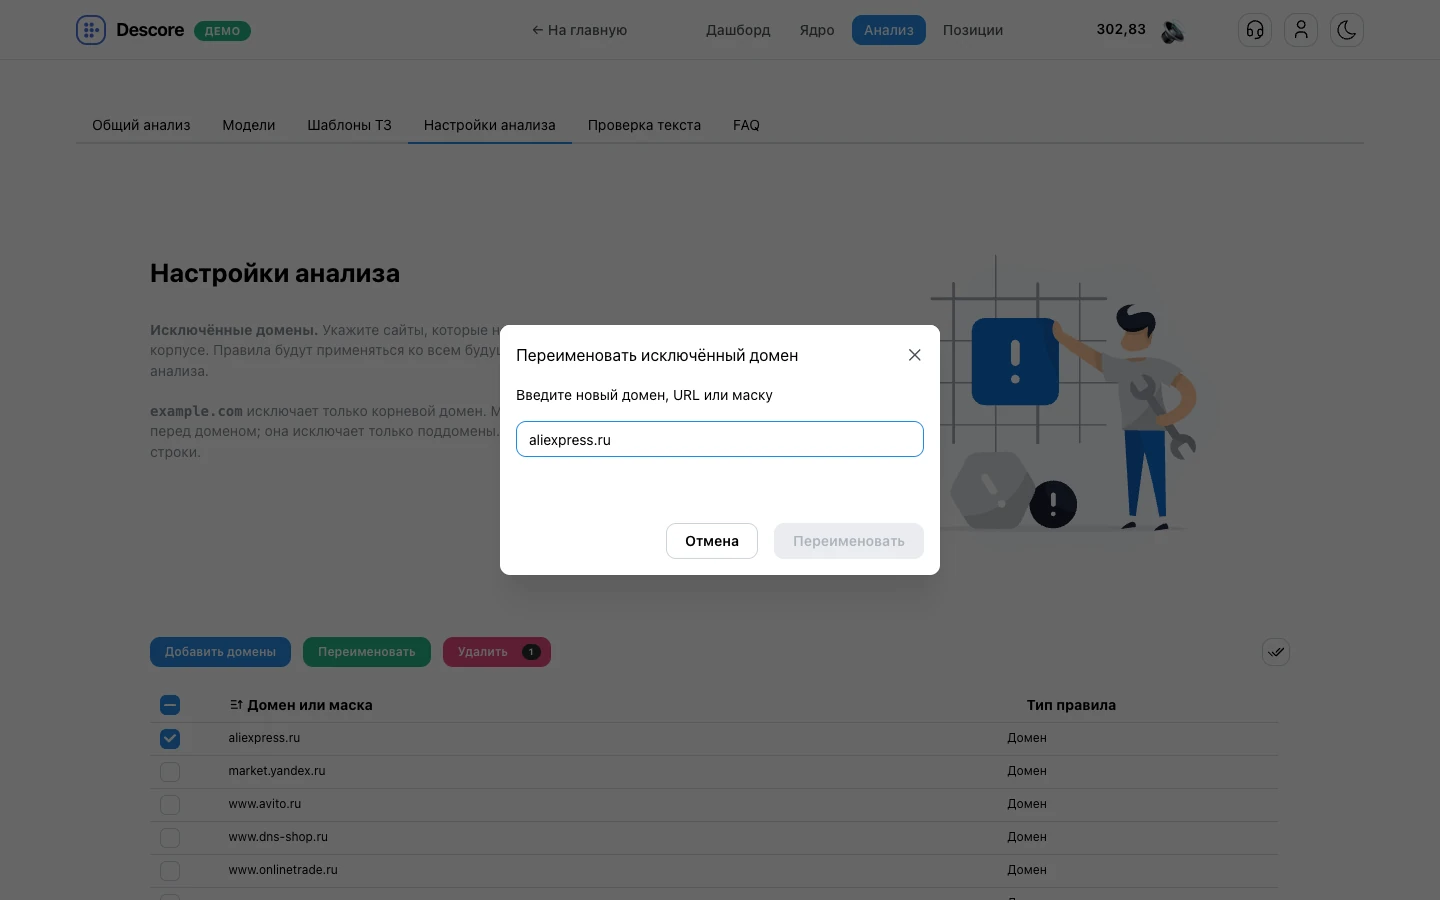
Task: Click the red Удалить button
Action: point(497,652)
